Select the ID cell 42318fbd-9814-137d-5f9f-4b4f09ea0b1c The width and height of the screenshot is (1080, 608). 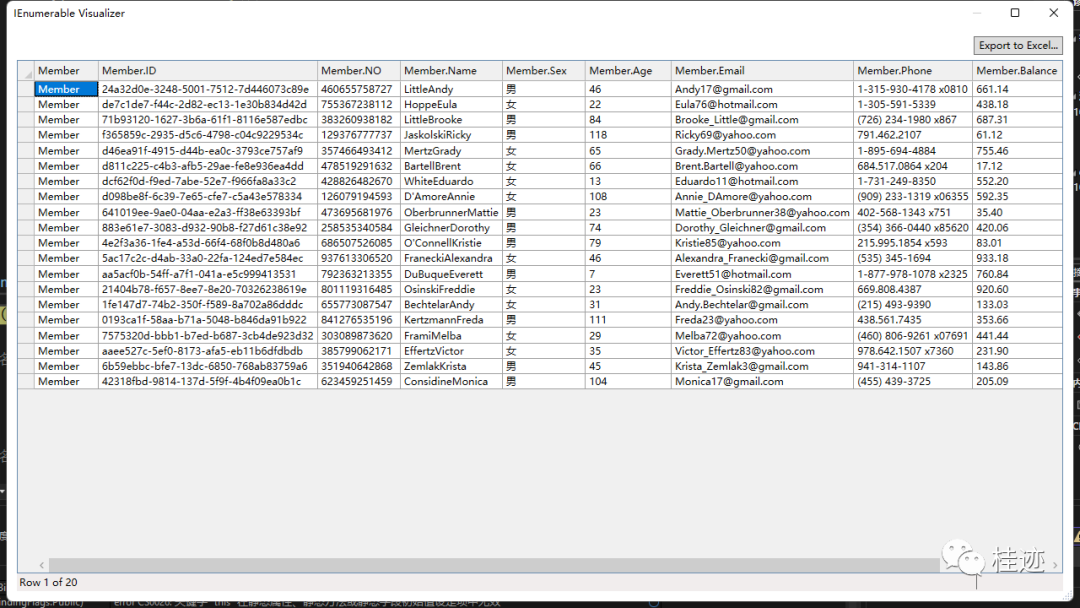[x=208, y=381]
